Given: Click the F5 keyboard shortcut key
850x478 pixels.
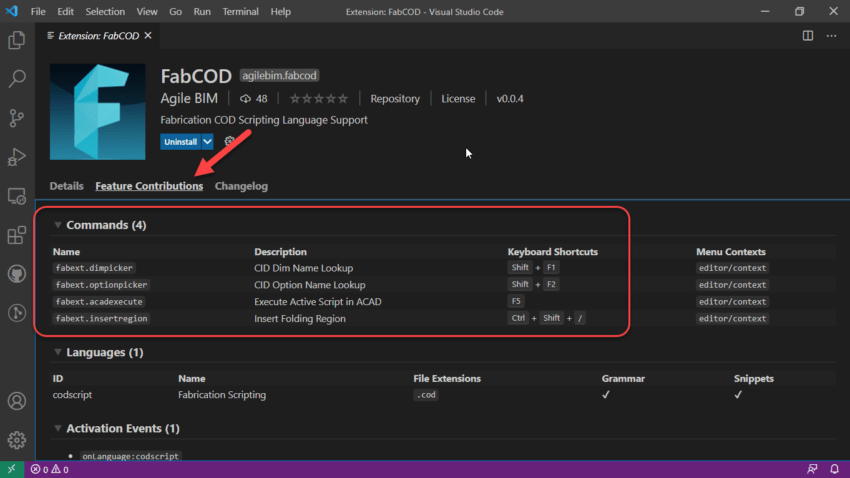Looking at the screenshot, I should coord(516,301).
